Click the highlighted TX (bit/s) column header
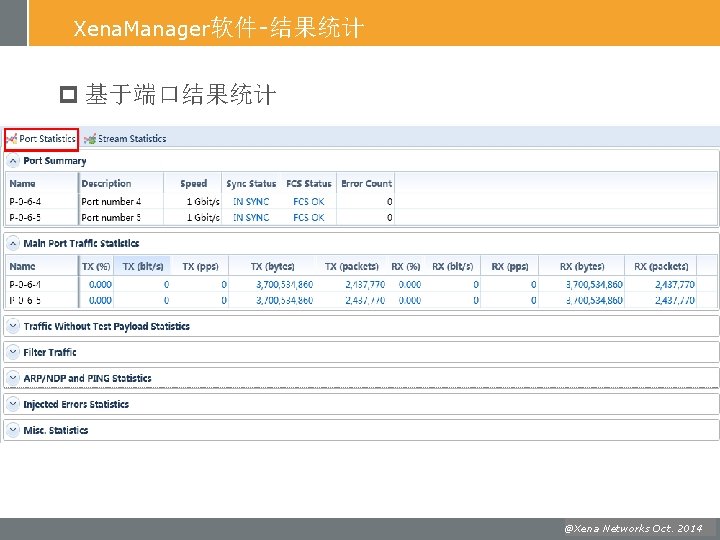The height and width of the screenshot is (540, 720). click(x=143, y=266)
